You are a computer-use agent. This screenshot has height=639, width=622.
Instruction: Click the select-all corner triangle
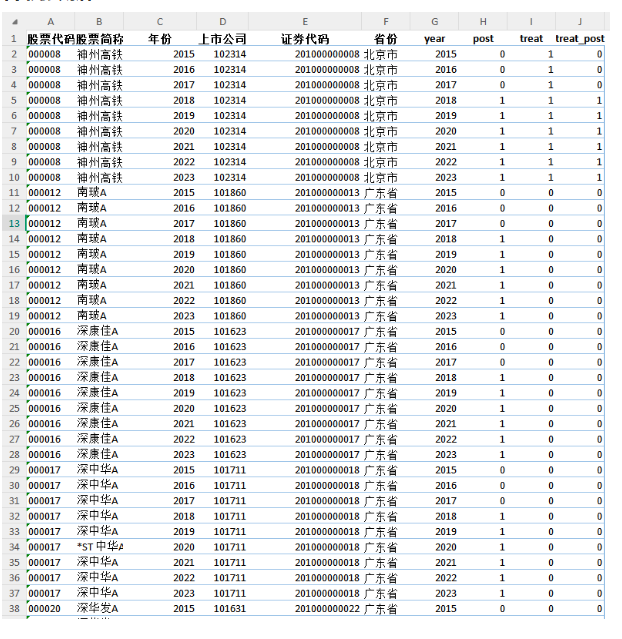click(x=15, y=22)
